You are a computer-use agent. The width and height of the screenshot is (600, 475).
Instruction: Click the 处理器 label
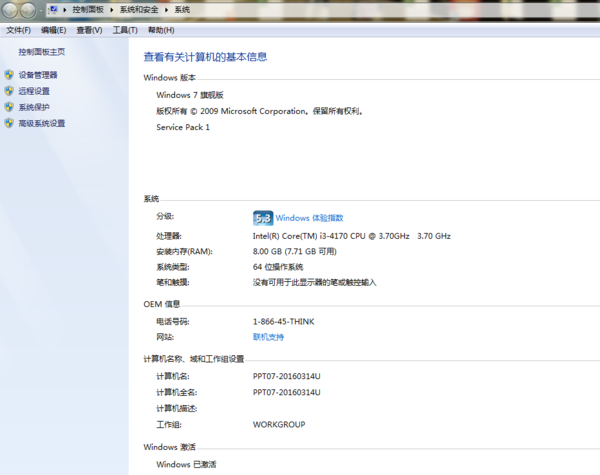click(169, 236)
